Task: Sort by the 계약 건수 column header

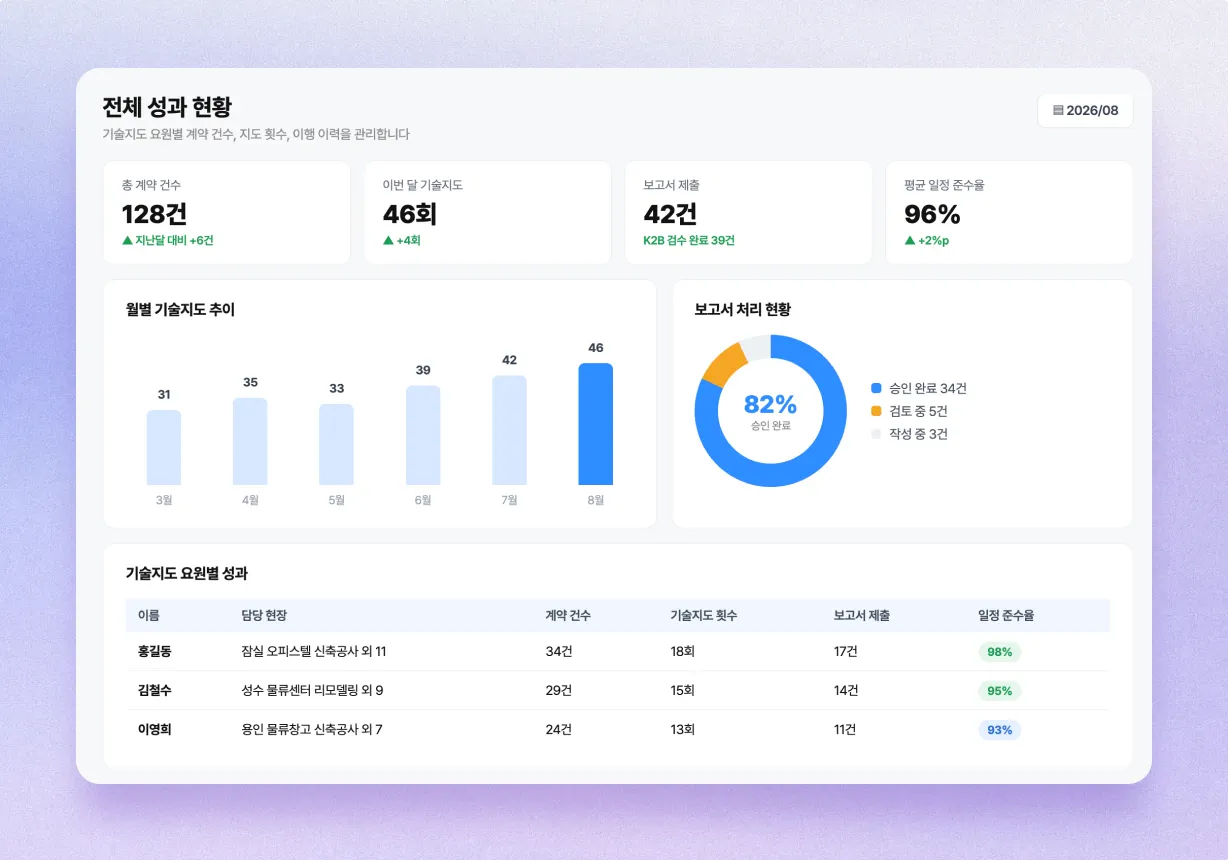Action: pyautogui.click(x=568, y=615)
